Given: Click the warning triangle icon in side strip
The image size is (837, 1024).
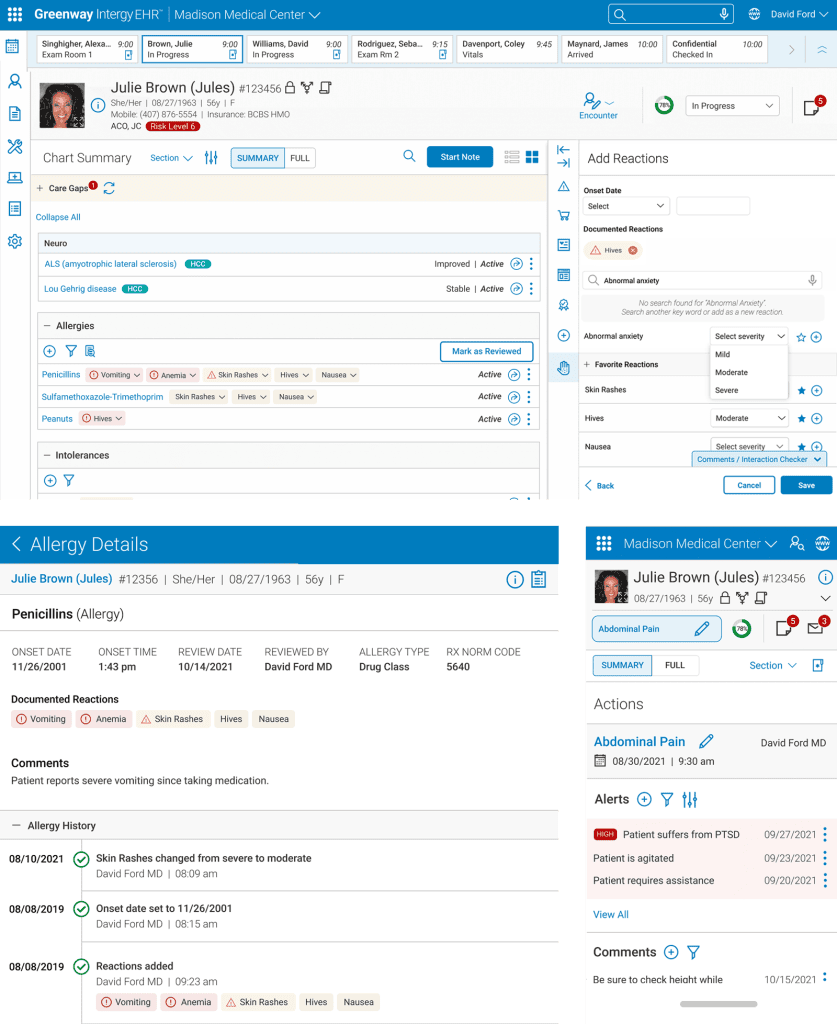Looking at the screenshot, I should (563, 187).
